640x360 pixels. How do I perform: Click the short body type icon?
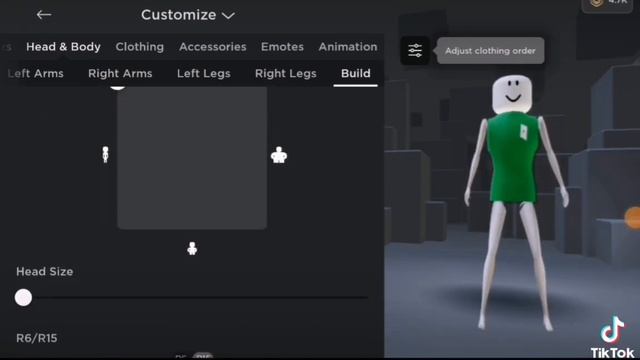click(192, 248)
